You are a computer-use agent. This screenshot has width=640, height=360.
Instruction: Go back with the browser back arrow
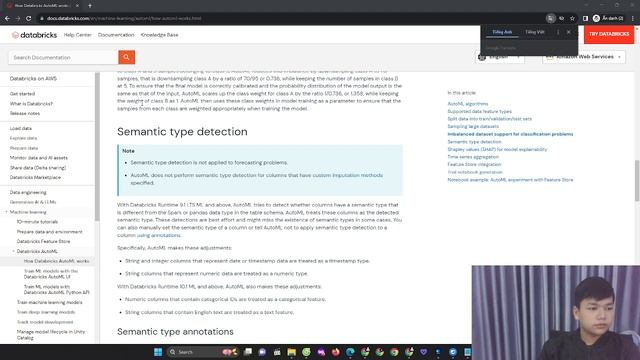coord(7,18)
